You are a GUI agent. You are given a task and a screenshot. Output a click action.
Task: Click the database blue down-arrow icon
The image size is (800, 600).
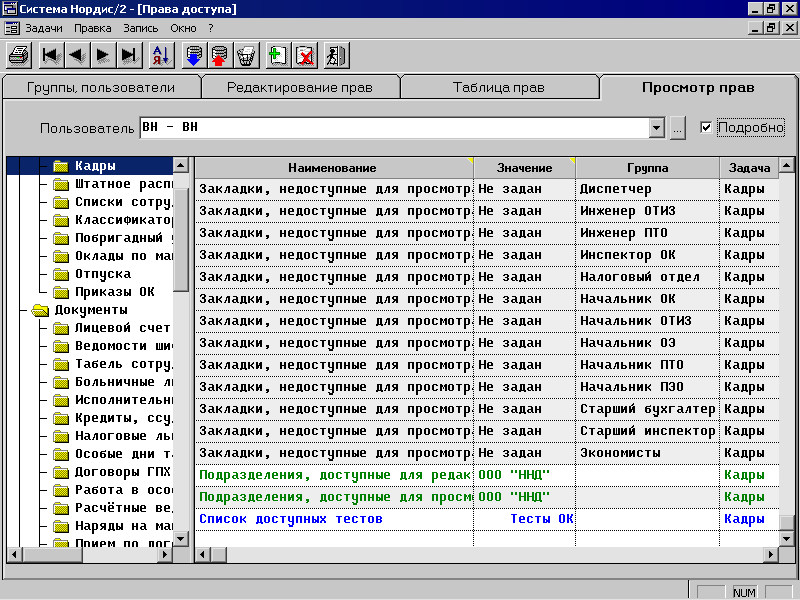pyautogui.click(x=194, y=55)
